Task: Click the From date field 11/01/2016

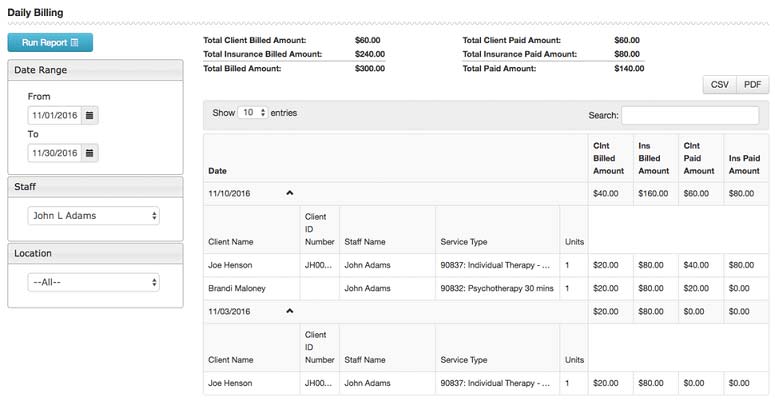Action: click(x=54, y=116)
